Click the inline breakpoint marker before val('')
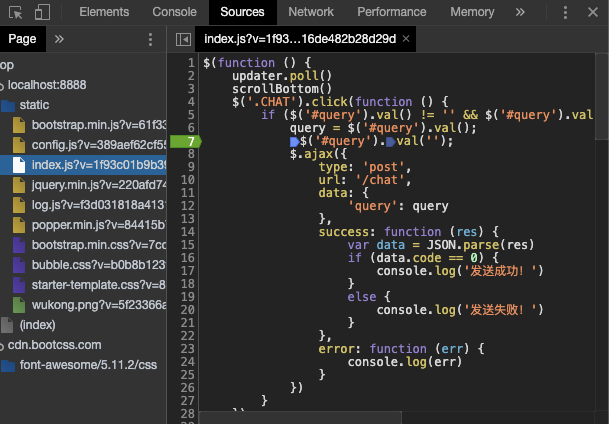 point(391,142)
